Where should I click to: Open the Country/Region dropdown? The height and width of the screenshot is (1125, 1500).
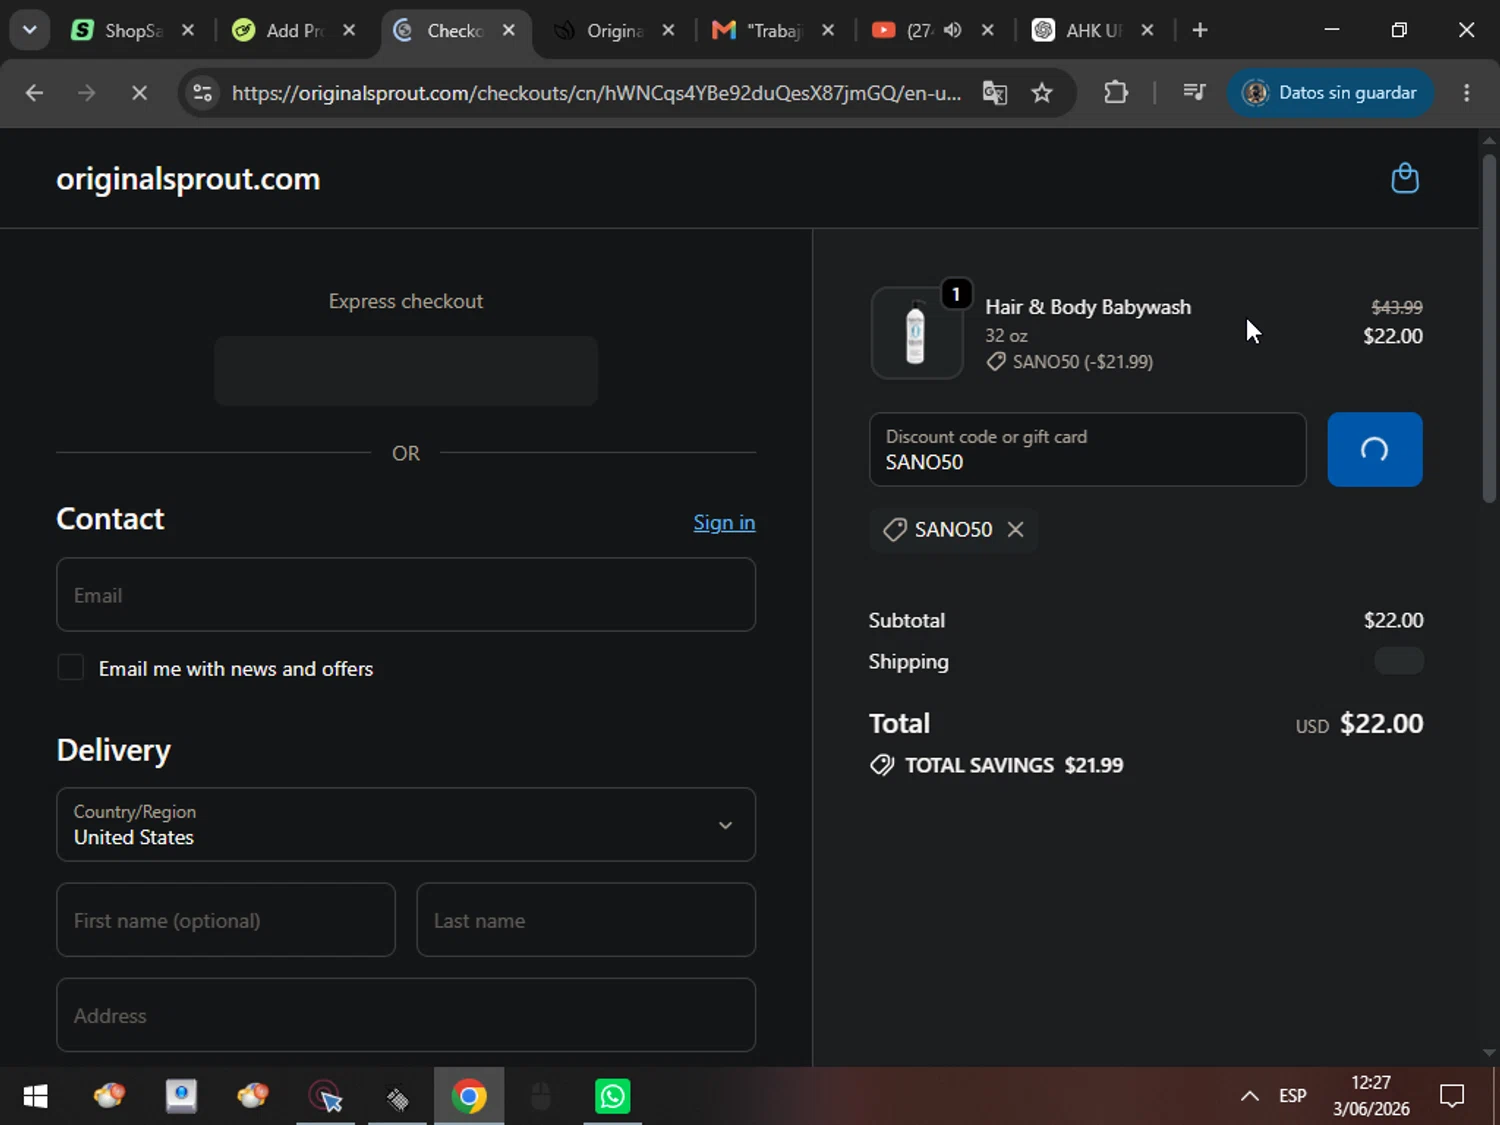406,824
